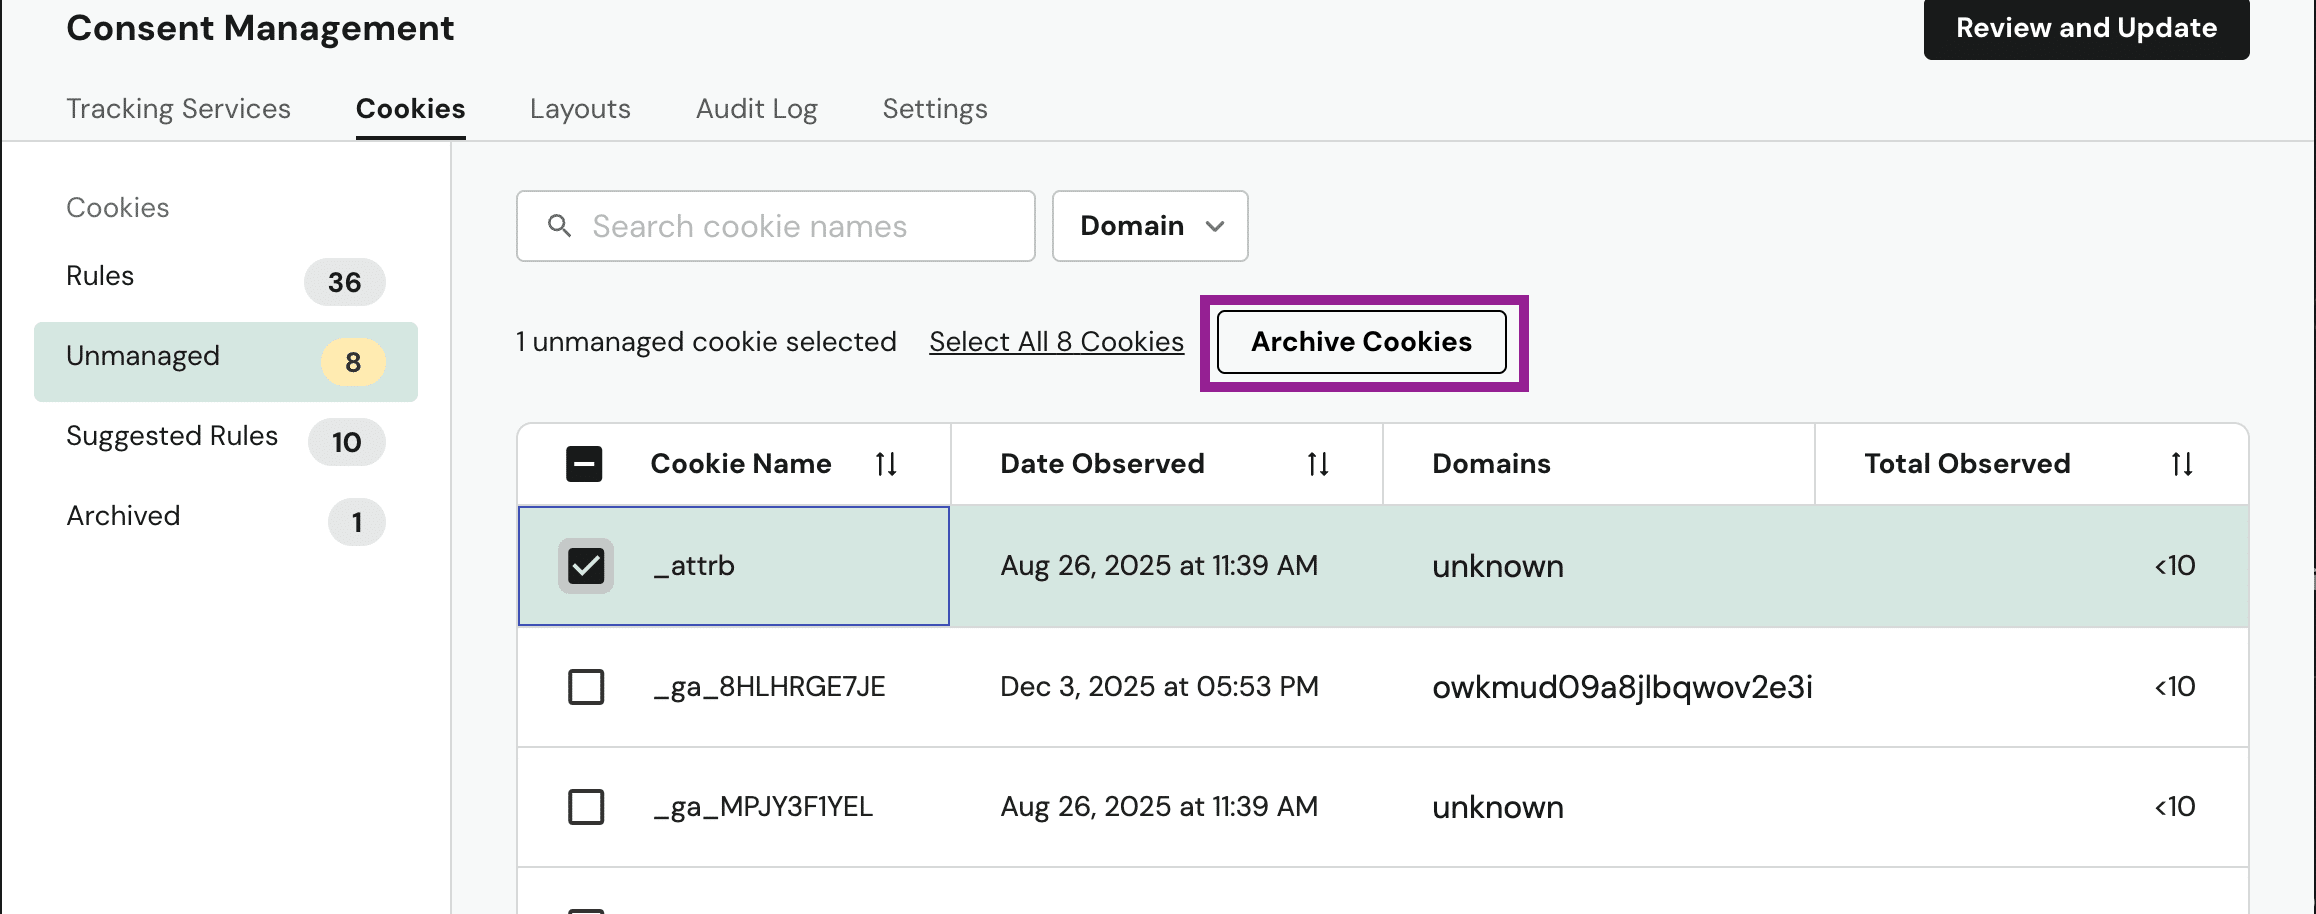Click the Select All 8 Cookies link
2316x914 pixels.
1056,341
